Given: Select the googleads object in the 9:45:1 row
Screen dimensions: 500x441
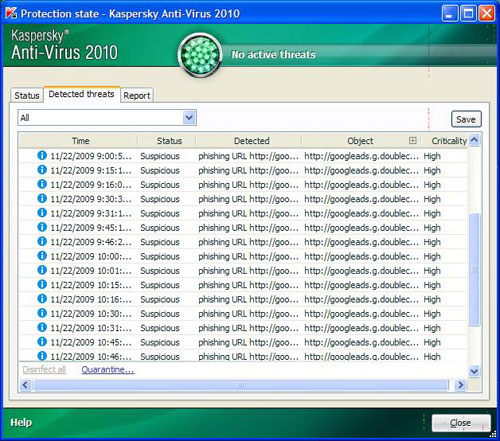Looking at the screenshot, I should [x=361, y=228].
